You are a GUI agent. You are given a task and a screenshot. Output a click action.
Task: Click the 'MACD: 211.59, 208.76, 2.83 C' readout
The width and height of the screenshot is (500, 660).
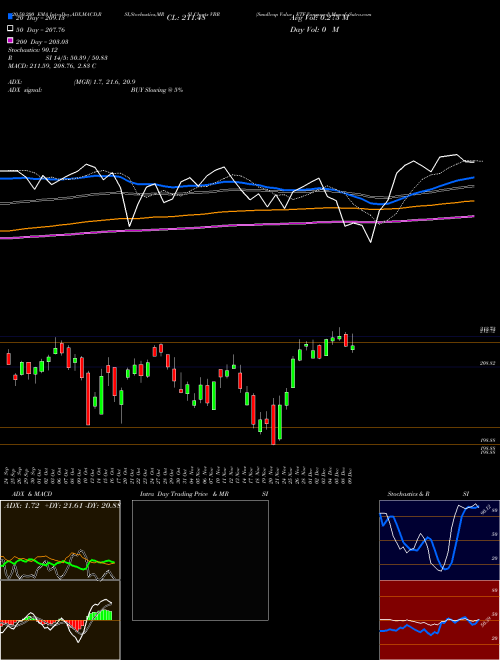tap(52, 66)
